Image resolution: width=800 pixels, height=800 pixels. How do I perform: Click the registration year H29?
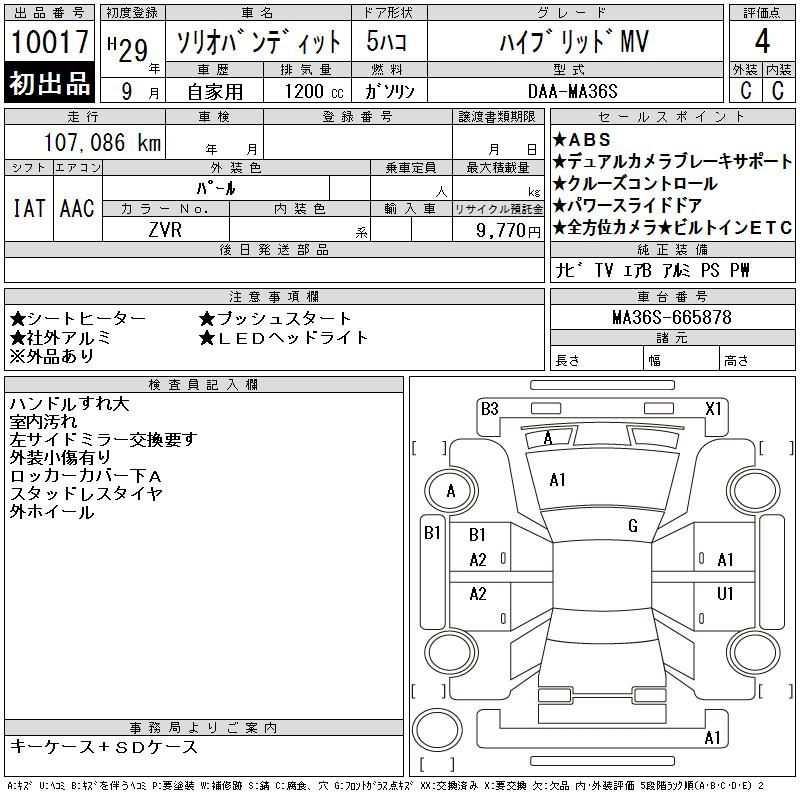point(128,50)
